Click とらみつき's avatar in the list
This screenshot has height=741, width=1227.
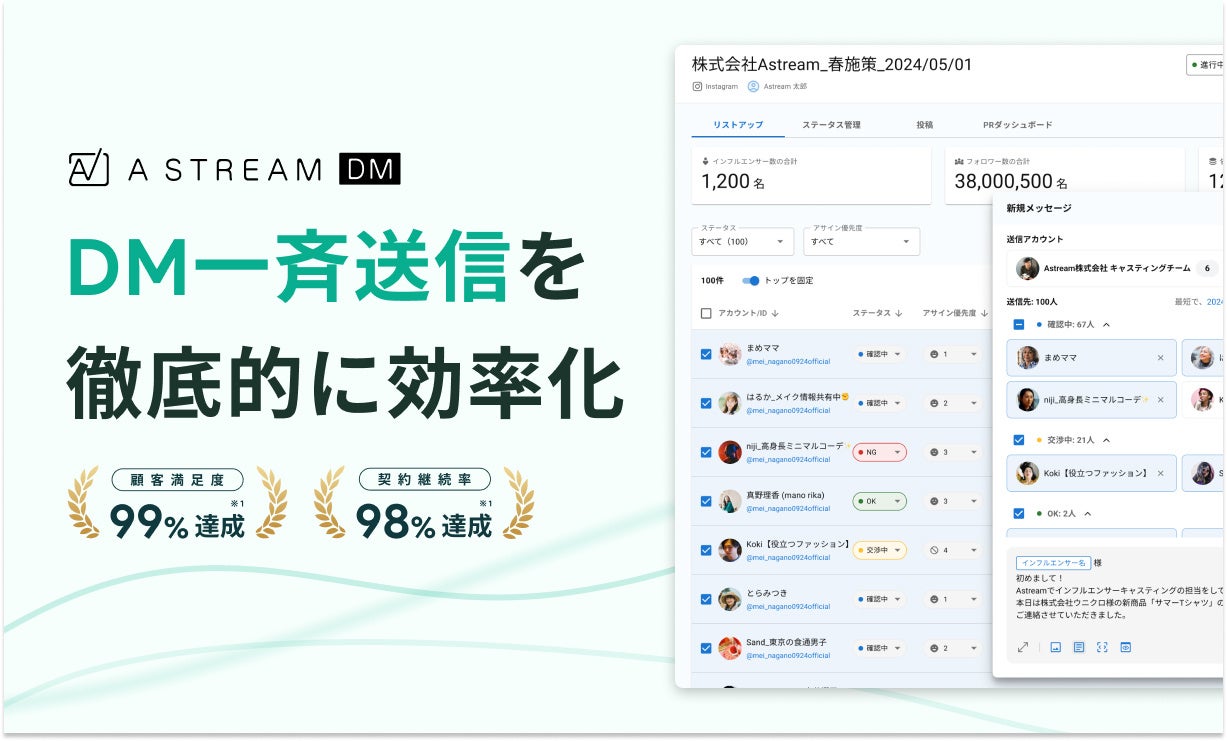[730, 599]
